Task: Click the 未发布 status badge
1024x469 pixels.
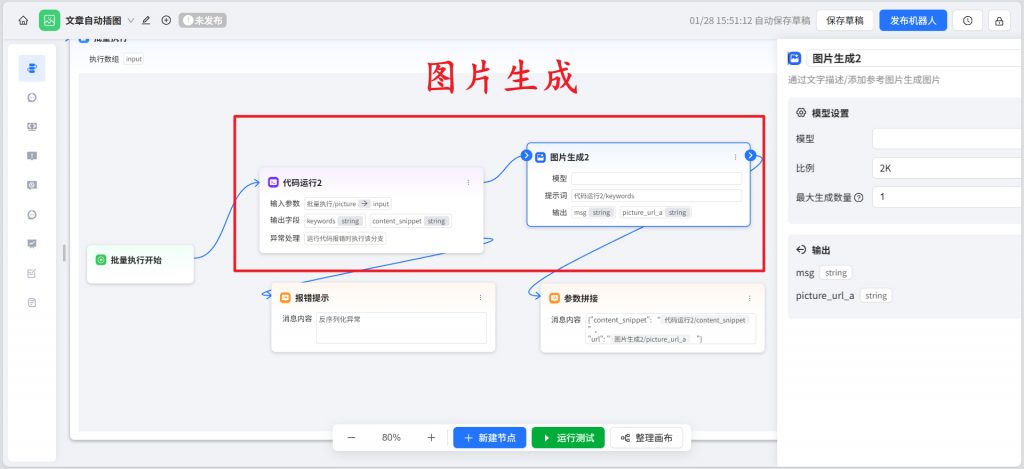Action: pyautogui.click(x=202, y=20)
